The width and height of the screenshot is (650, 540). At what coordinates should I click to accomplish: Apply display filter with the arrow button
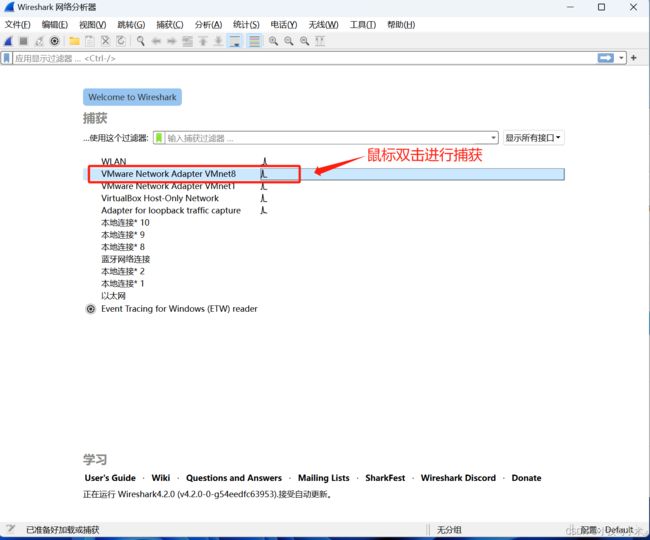(x=605, y=58)
